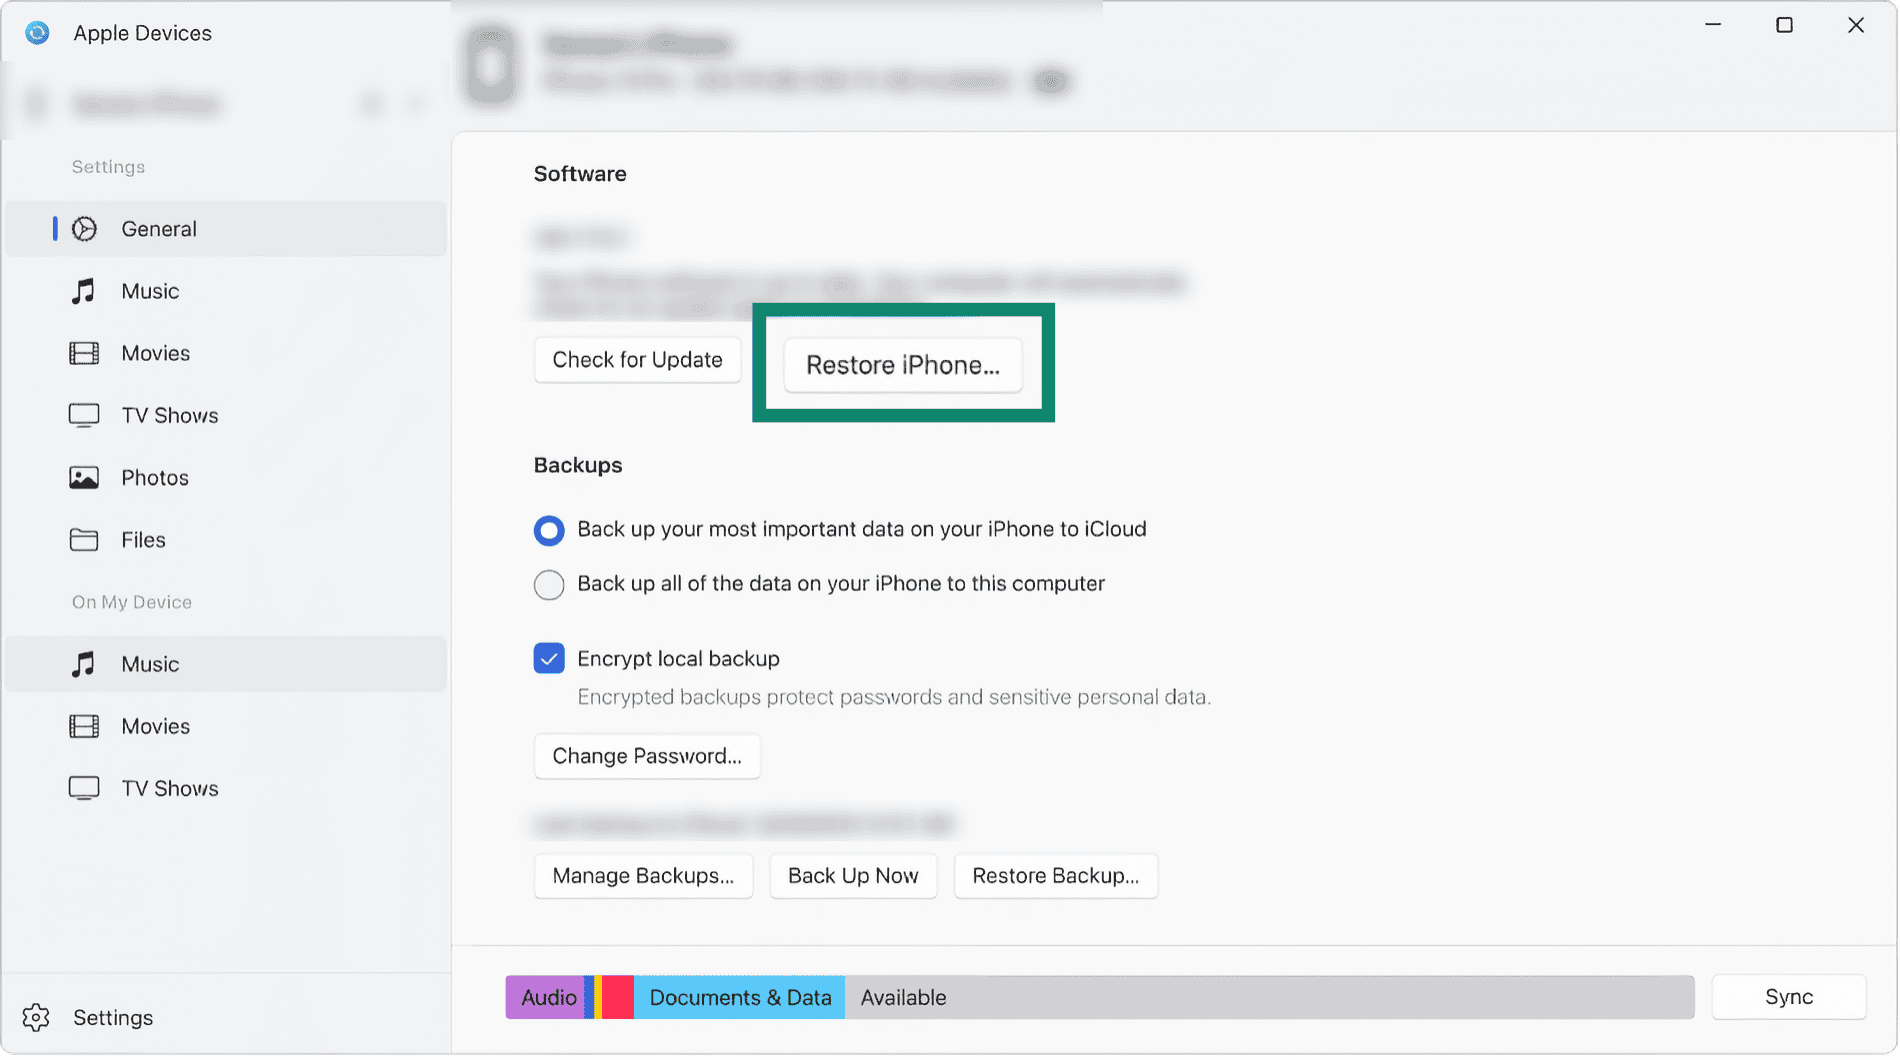This screenshot has height=1060, width=1900.
Task: Click the red segment in storage bar
Action: tap(618, 998)
